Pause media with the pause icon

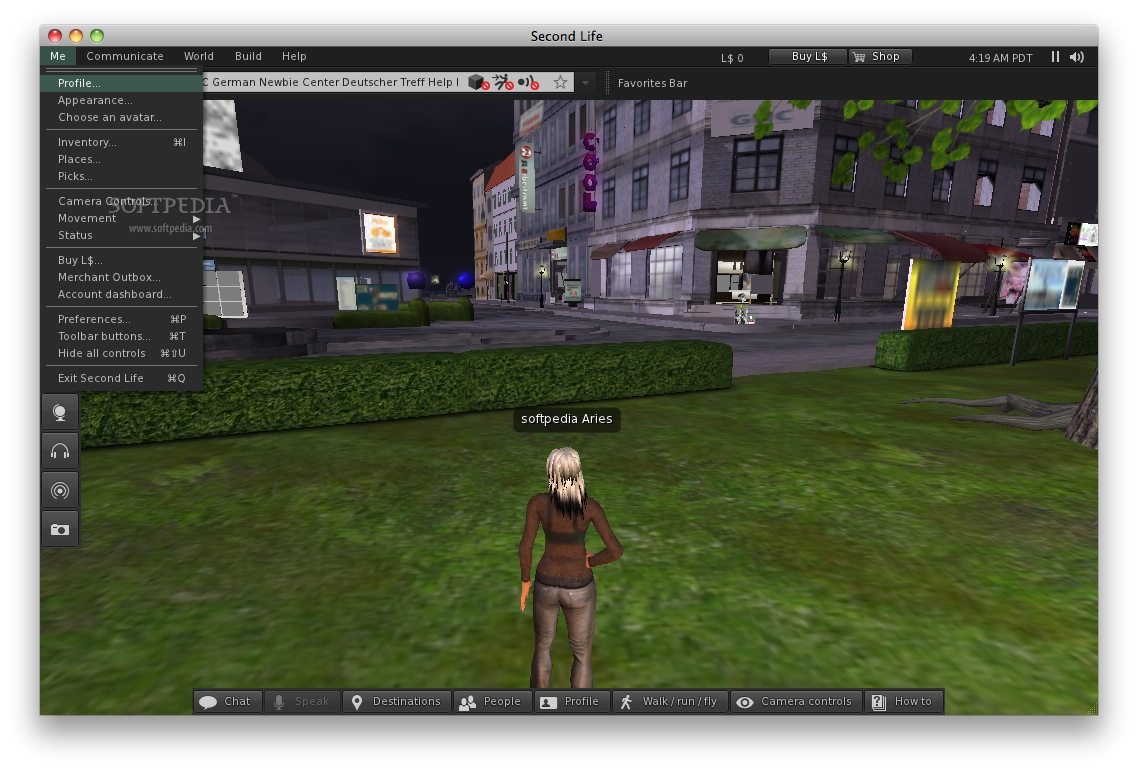click(x=1055, y=57)
